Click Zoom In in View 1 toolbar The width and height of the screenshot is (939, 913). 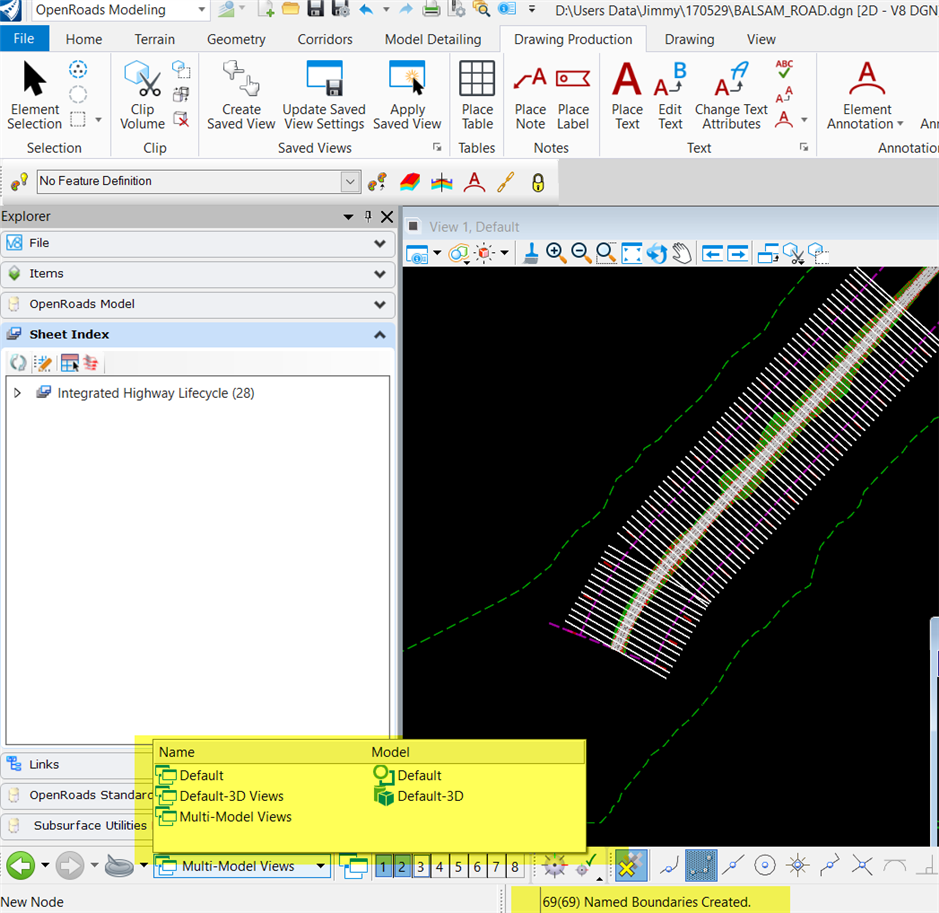pos(556,254)
